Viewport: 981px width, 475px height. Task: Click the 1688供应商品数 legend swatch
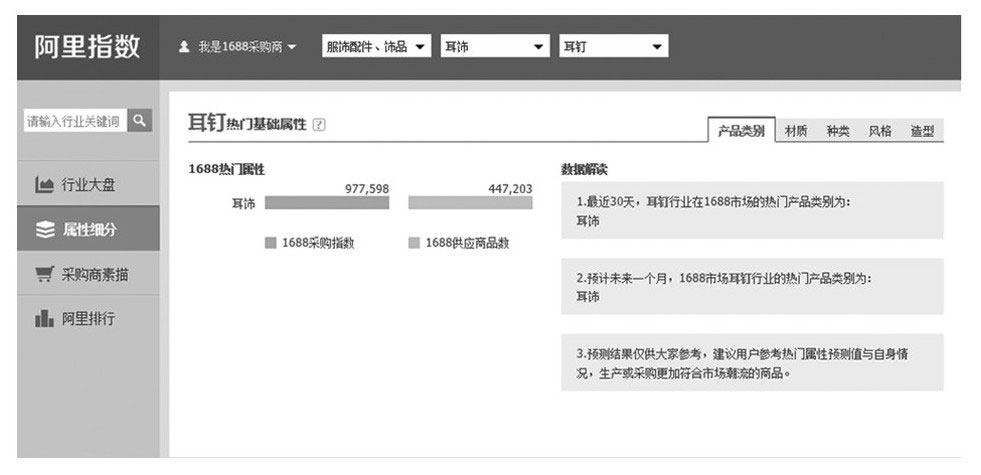tap(414, 243)
